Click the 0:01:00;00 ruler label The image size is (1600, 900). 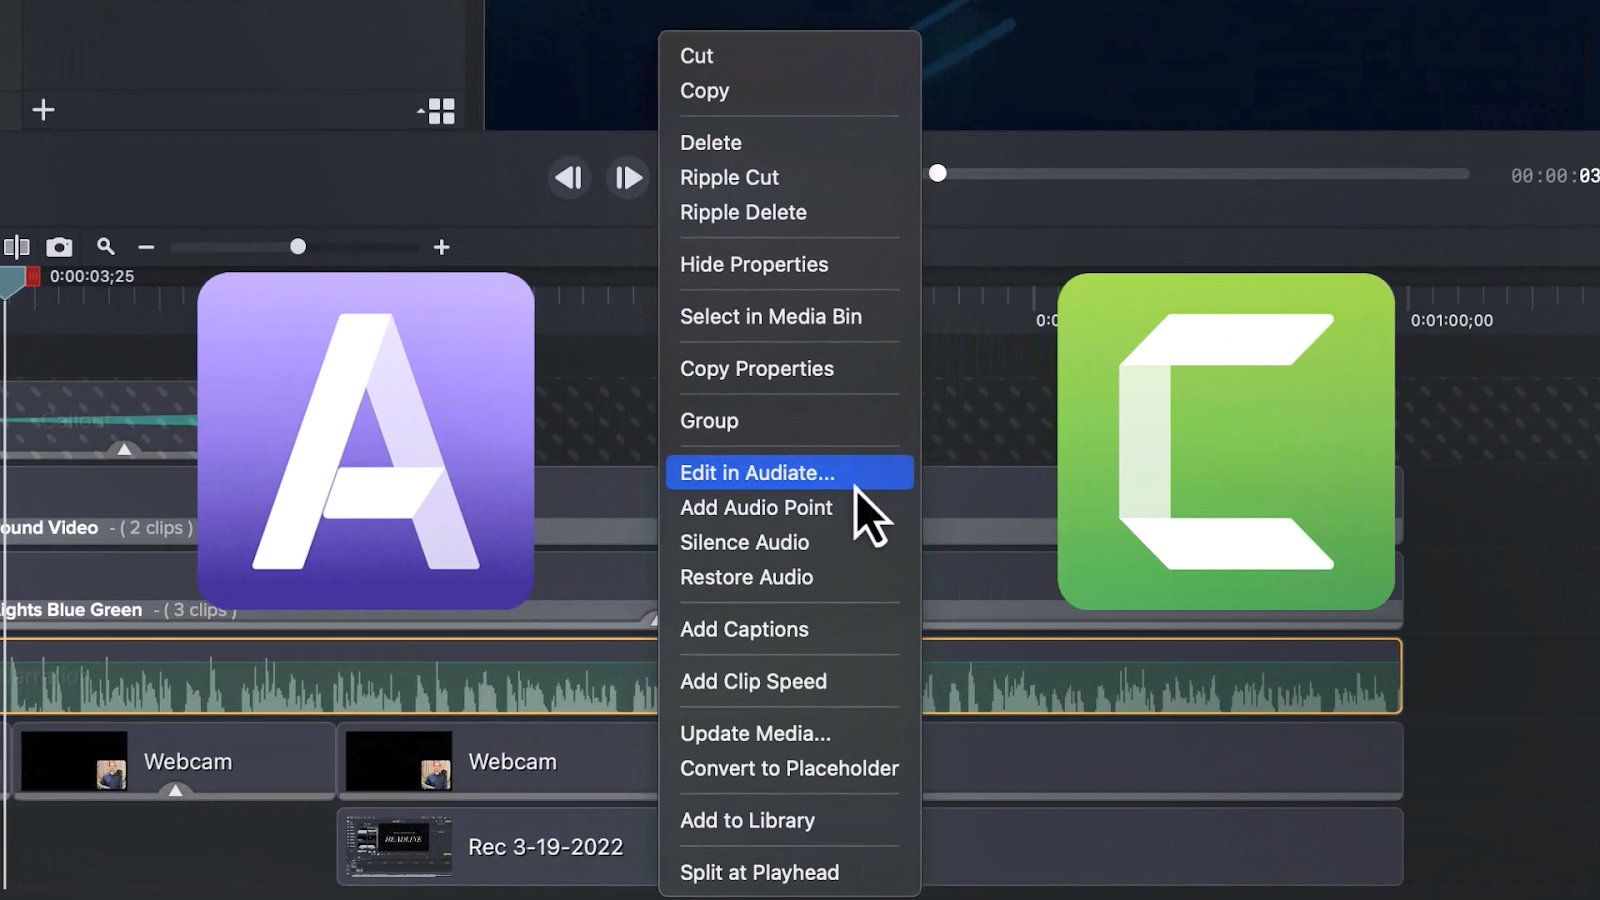pyautogui.click(x=1451, y=320)
